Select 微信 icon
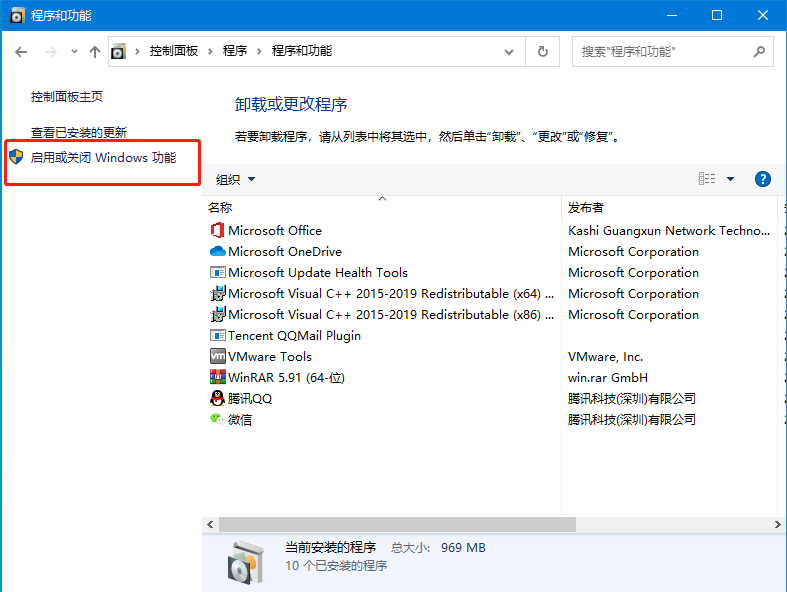Viewport: 787px width, 592px height. coord(217,419)
